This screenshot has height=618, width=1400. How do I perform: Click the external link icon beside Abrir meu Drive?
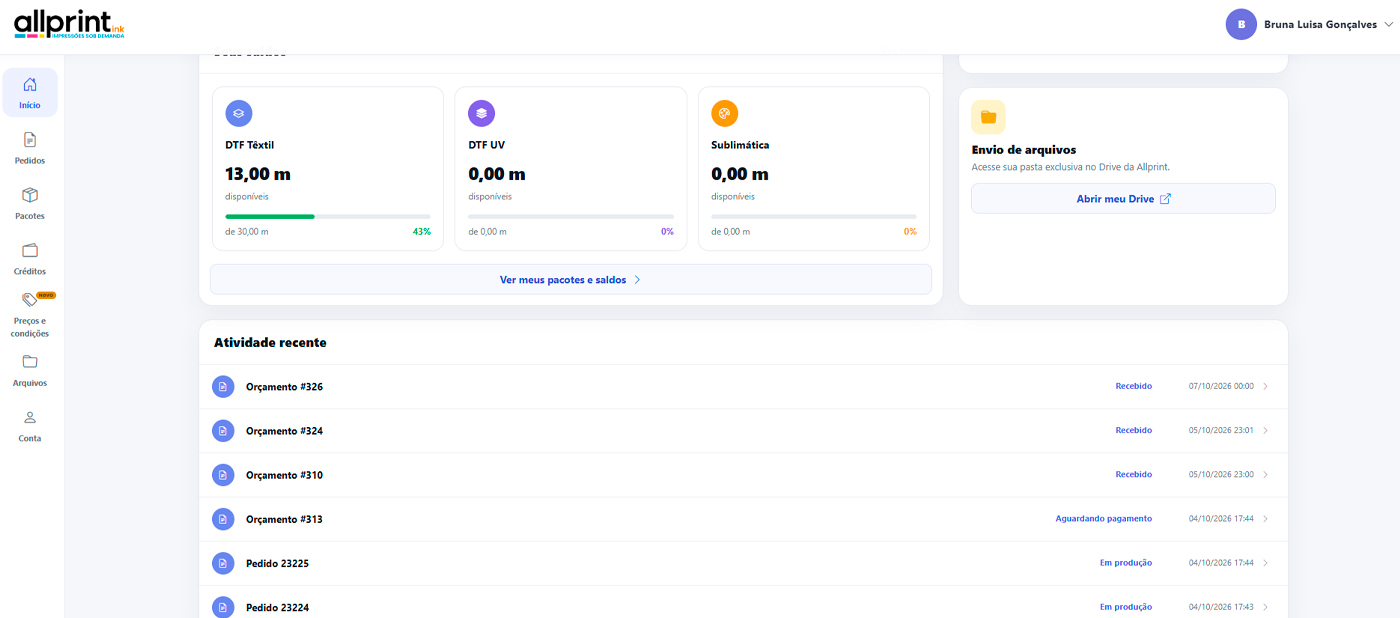pyautogui.click(x=1165, y=199)
